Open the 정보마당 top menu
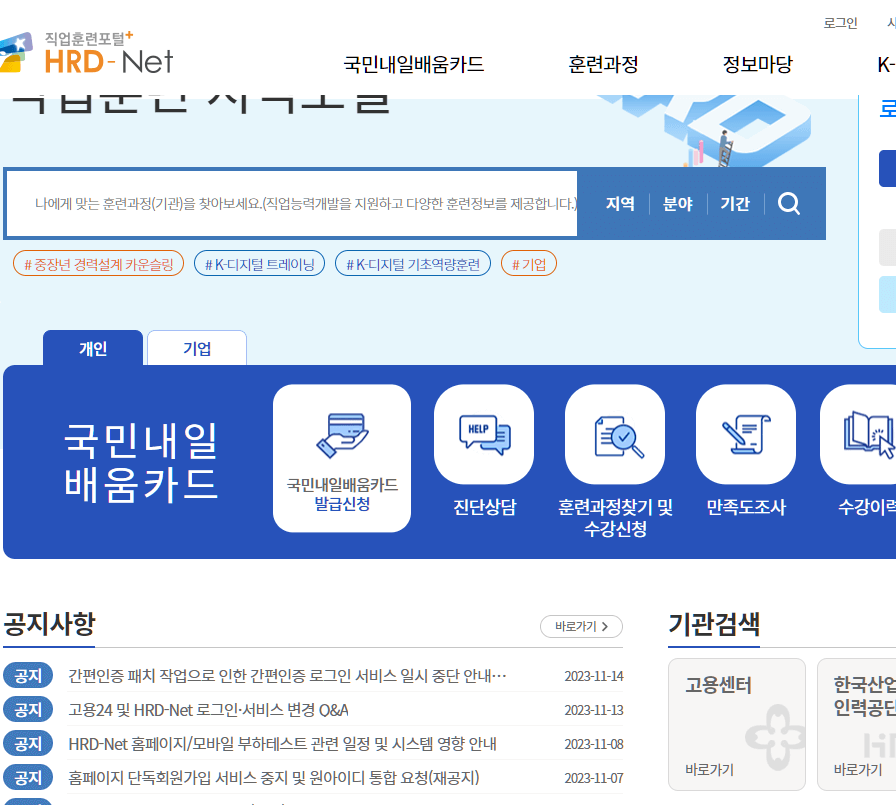The width and height of the screenshot is (896, 805). [758, 64]
